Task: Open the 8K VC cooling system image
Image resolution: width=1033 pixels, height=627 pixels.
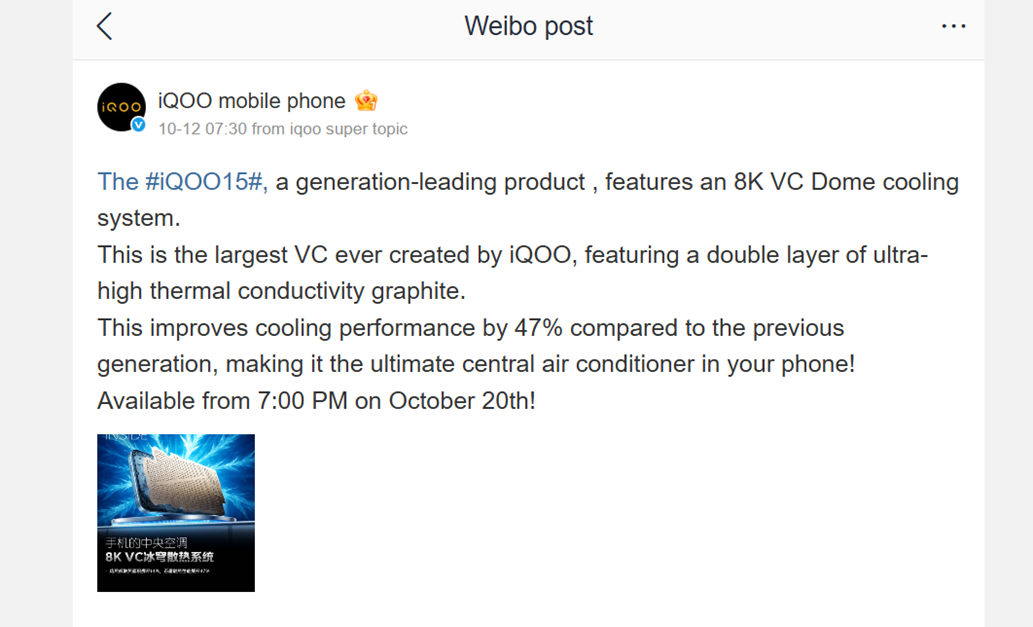Action: tap(175, 512)
